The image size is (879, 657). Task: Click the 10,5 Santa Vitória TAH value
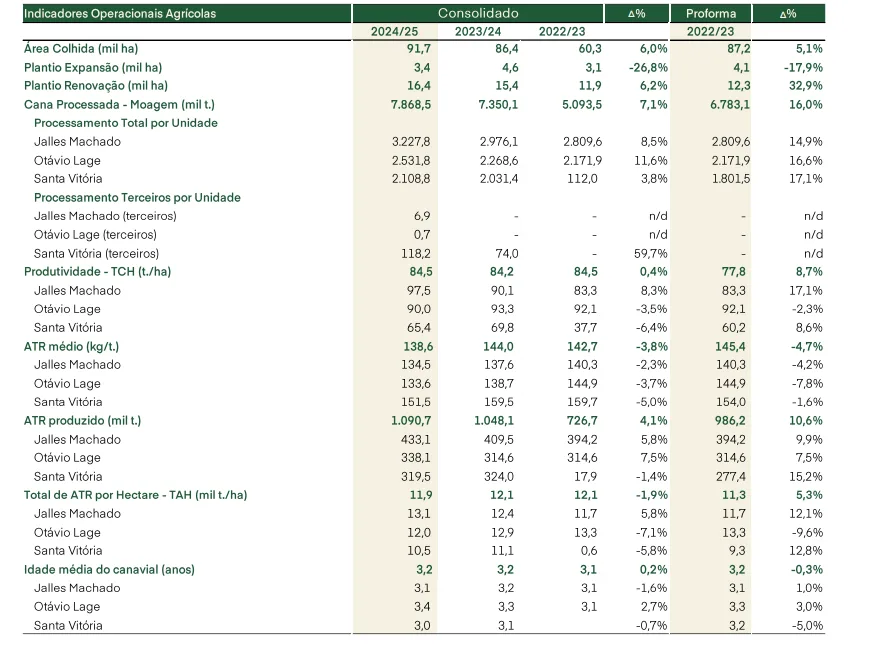419,551
